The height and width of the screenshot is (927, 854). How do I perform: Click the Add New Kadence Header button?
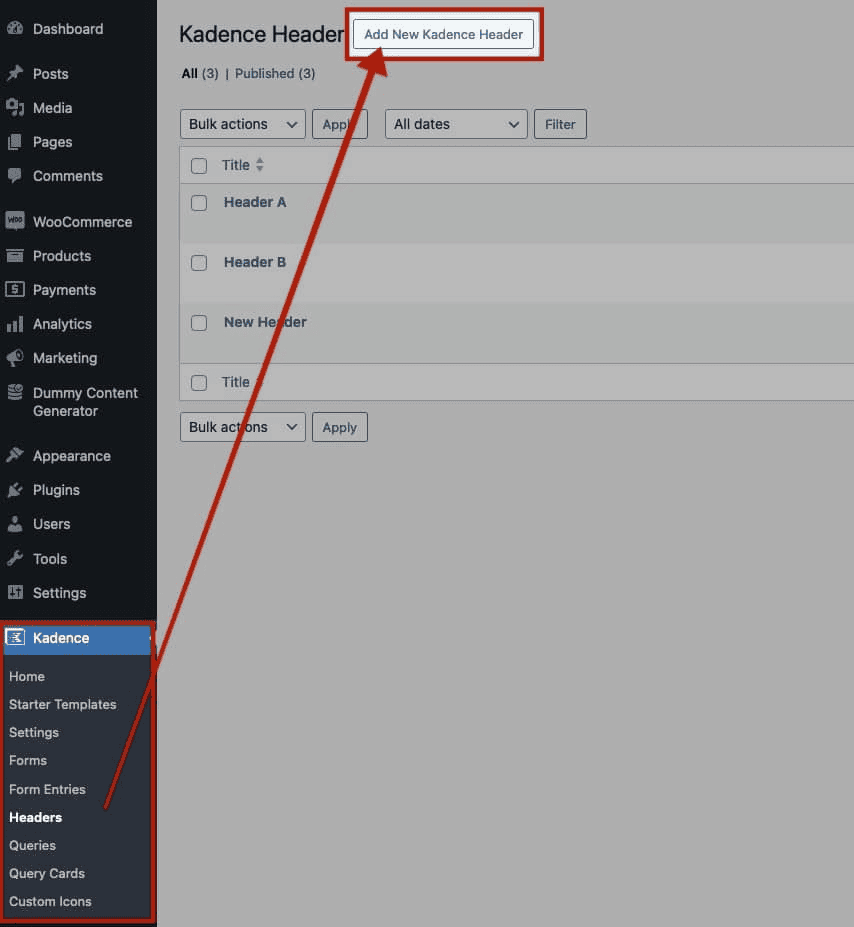click(443, 34)
